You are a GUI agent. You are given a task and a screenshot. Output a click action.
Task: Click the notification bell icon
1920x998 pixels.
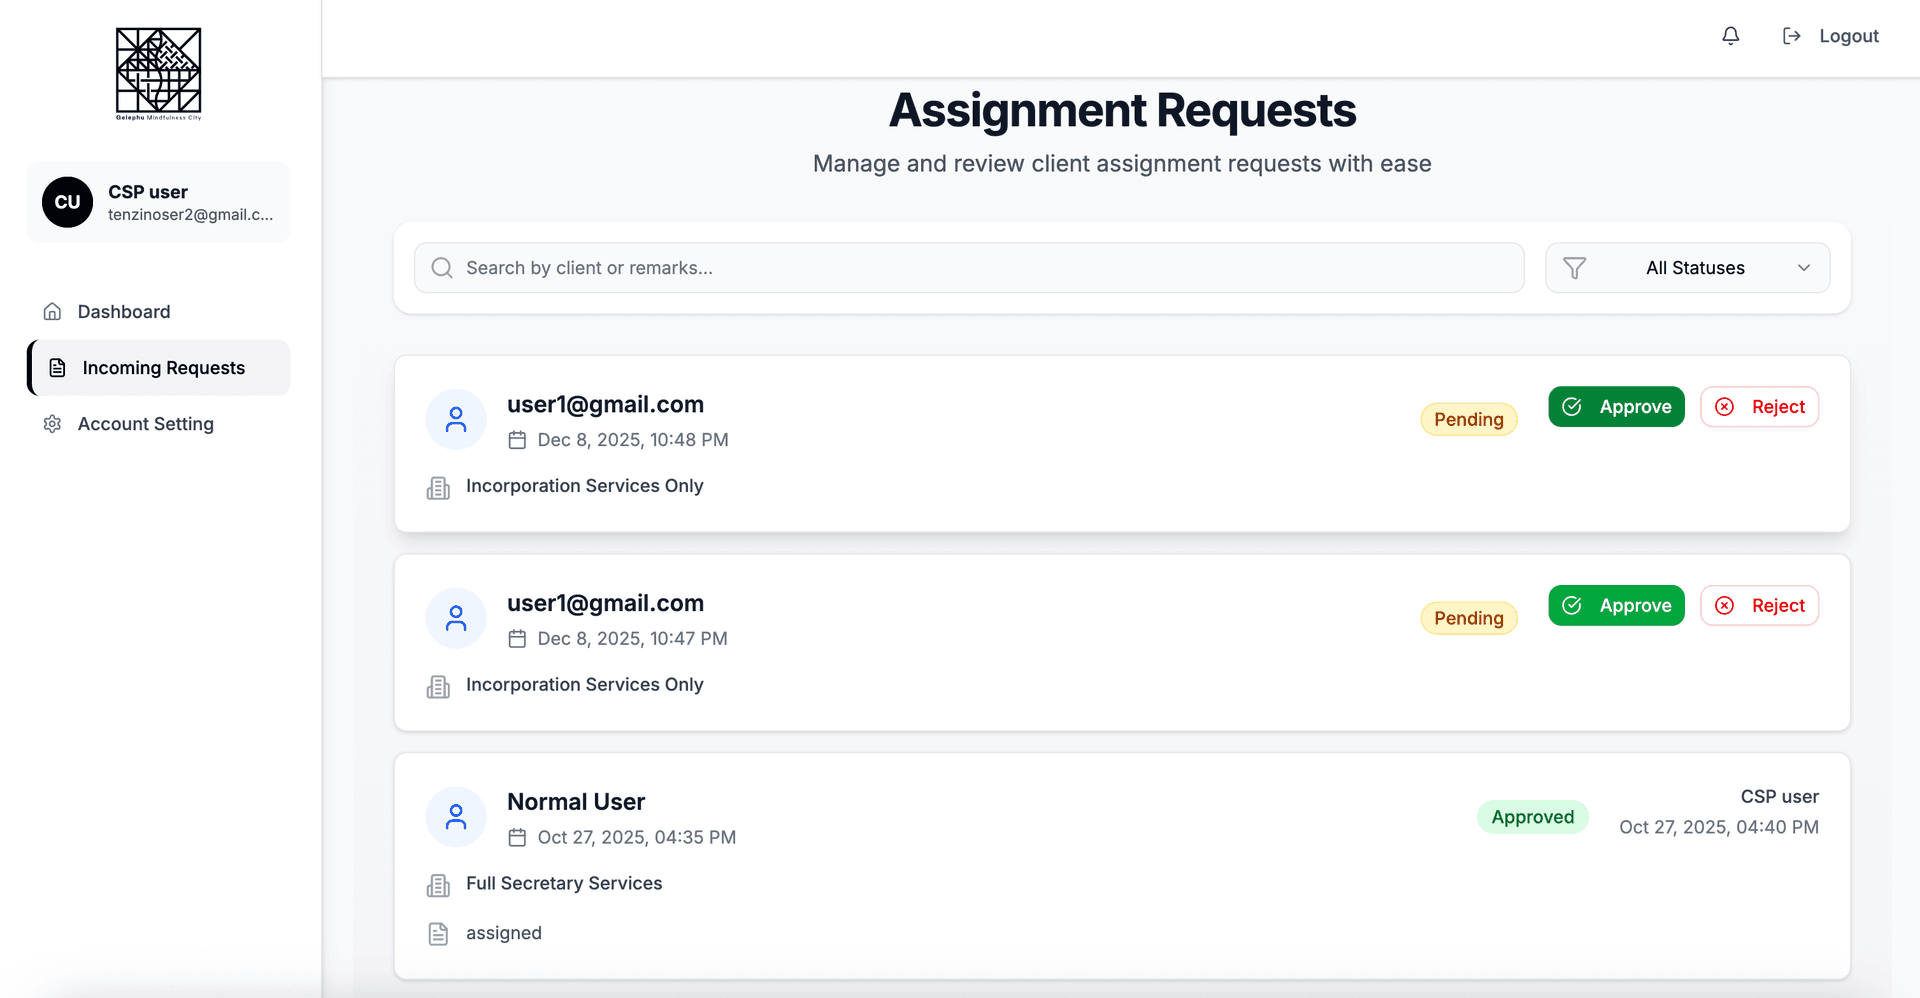click(1731, 36)
